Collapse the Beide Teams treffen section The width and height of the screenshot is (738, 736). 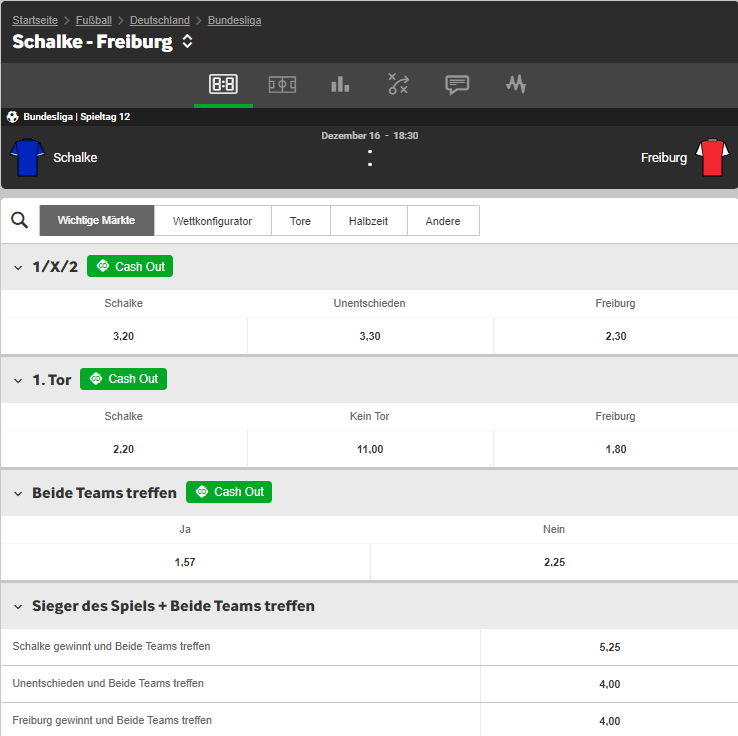[x=18, y=493]
